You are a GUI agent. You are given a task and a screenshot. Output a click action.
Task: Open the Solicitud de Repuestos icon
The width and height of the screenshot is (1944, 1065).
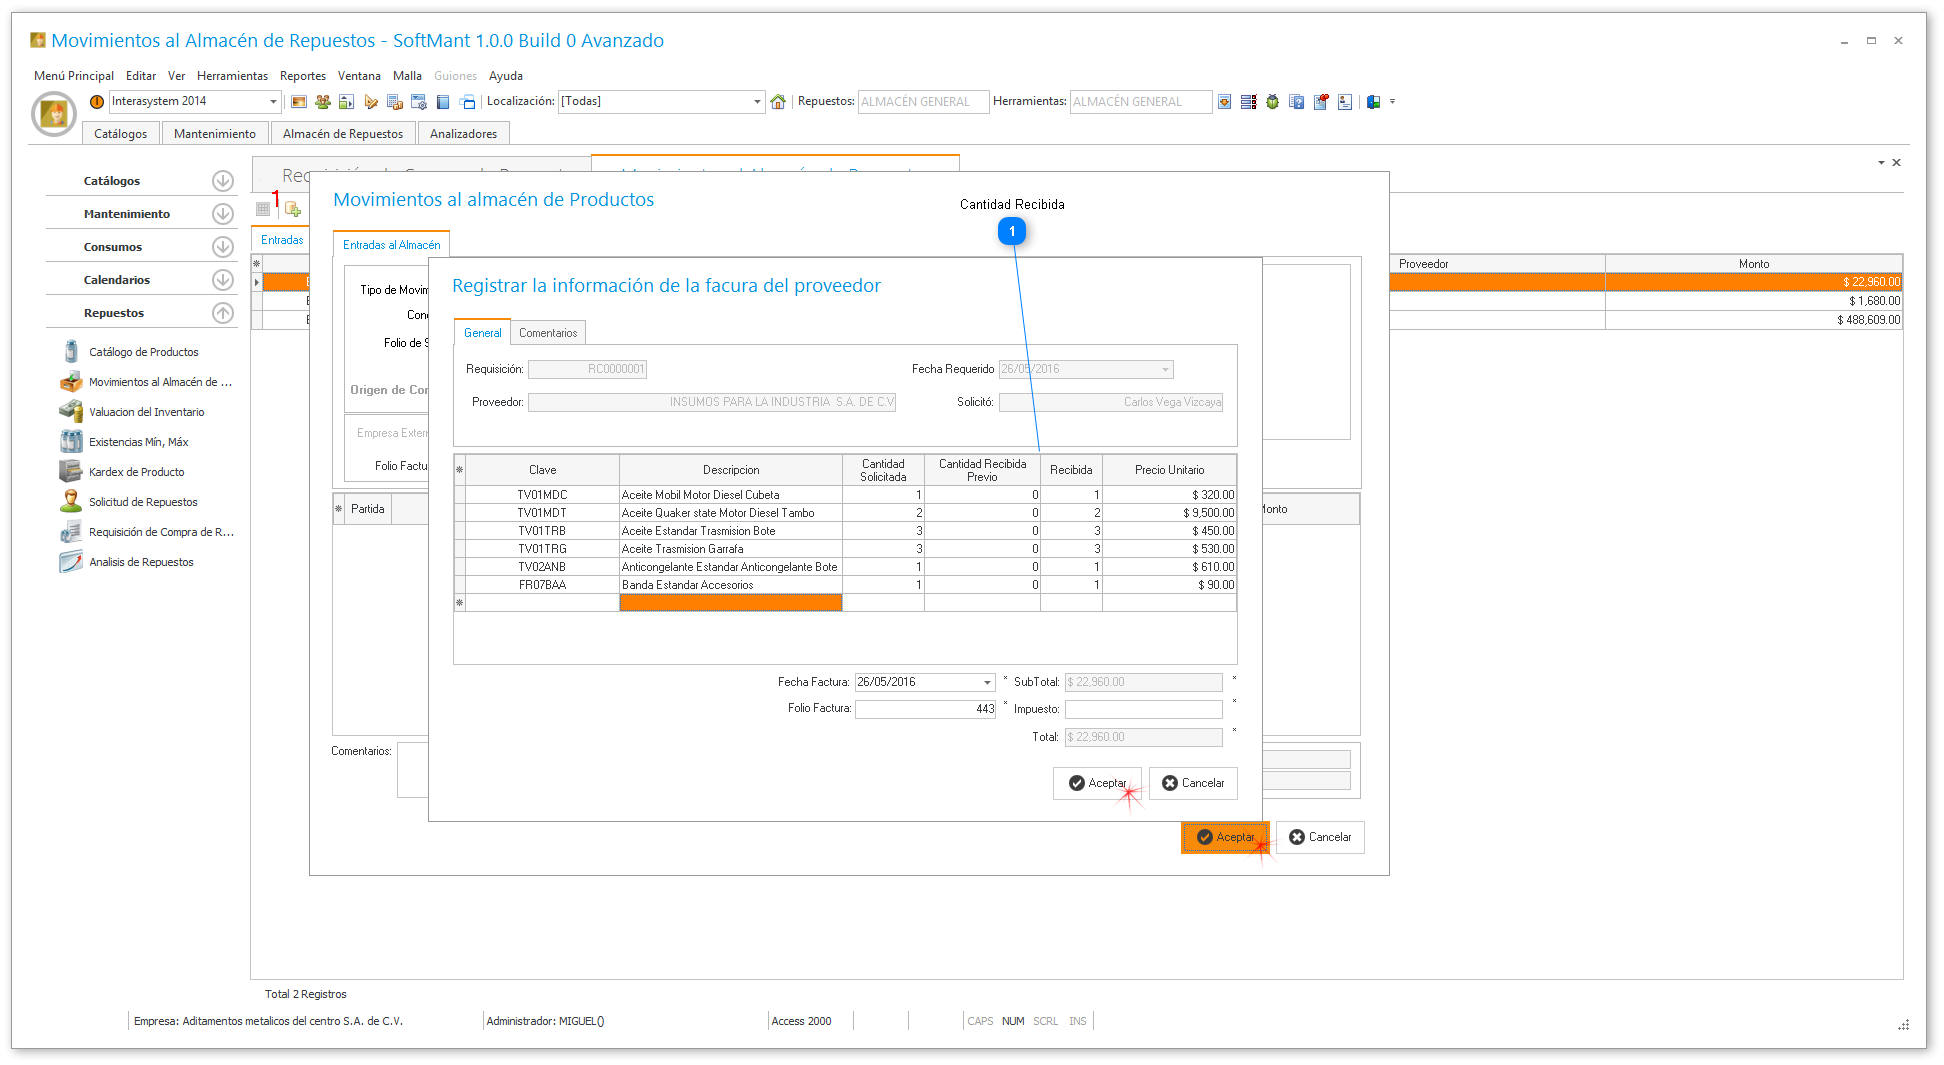point(71,502)
